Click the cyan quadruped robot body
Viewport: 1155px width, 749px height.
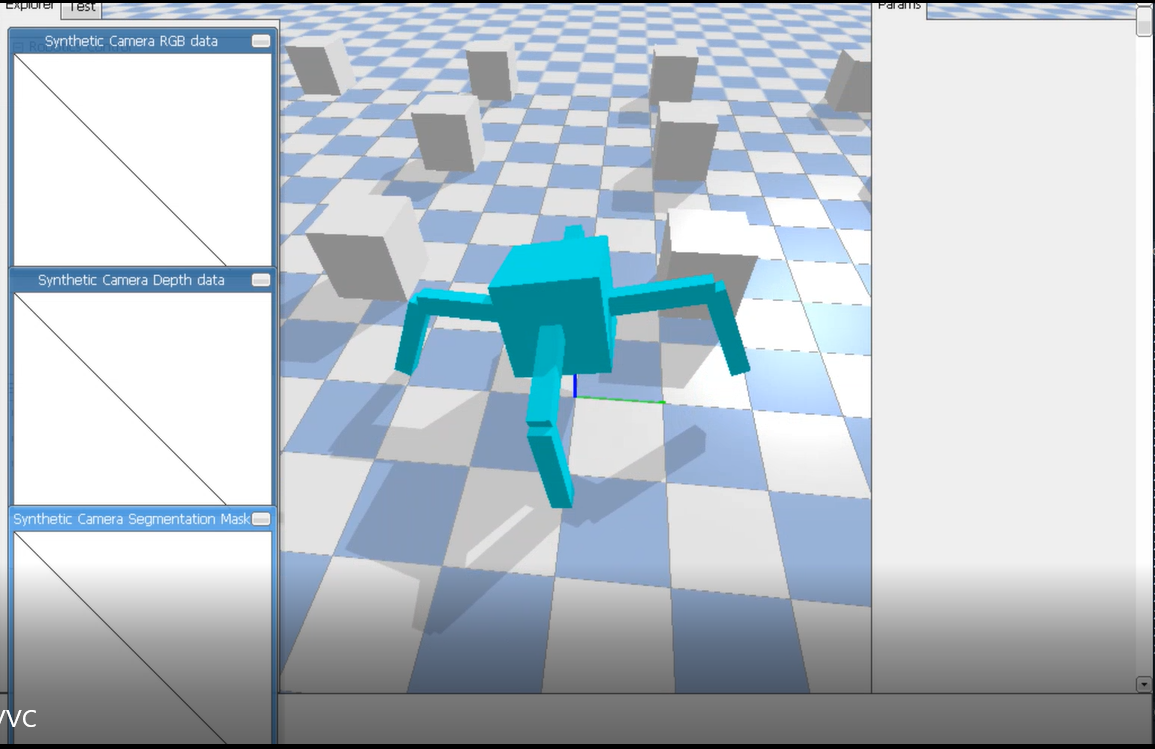tap(554, 306)
